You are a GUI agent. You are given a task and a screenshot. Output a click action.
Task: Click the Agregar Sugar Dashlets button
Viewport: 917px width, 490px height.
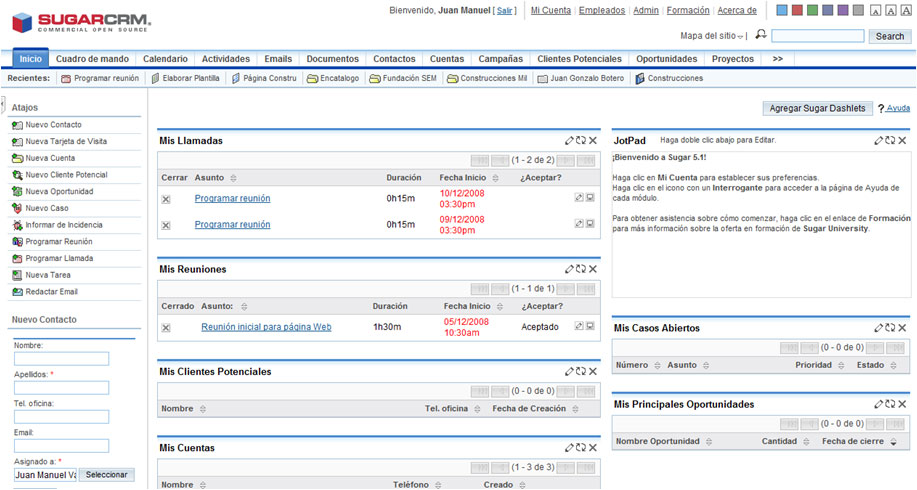(817, 108)
